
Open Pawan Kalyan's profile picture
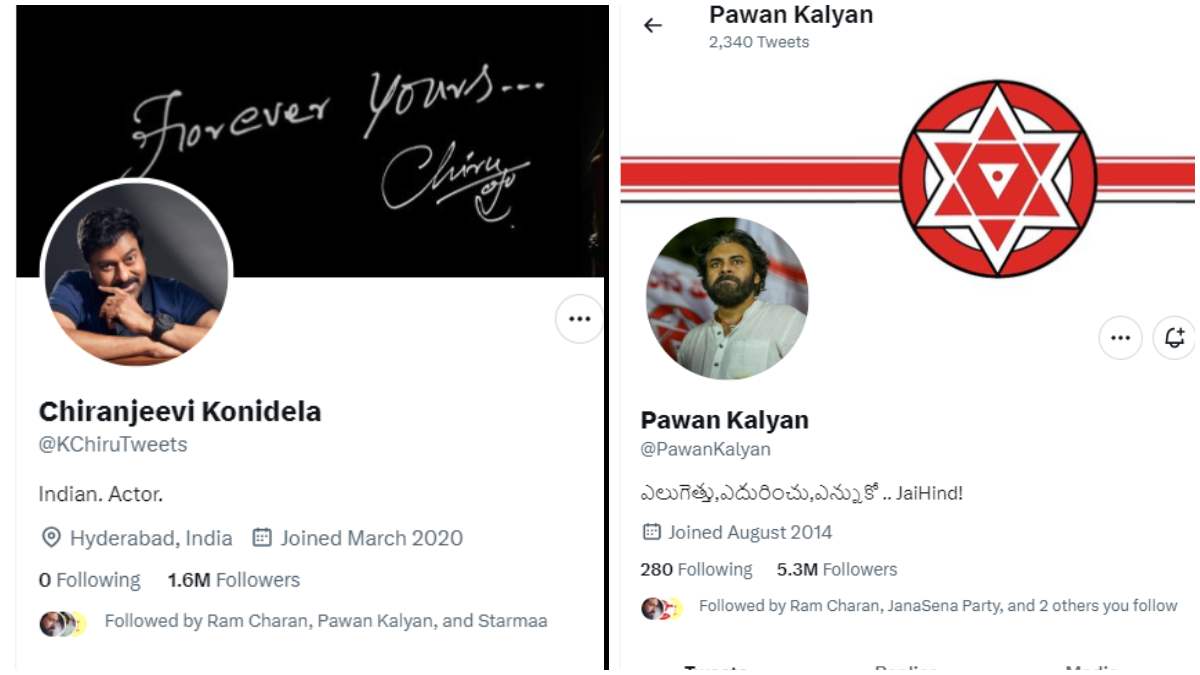click(727, 298)
